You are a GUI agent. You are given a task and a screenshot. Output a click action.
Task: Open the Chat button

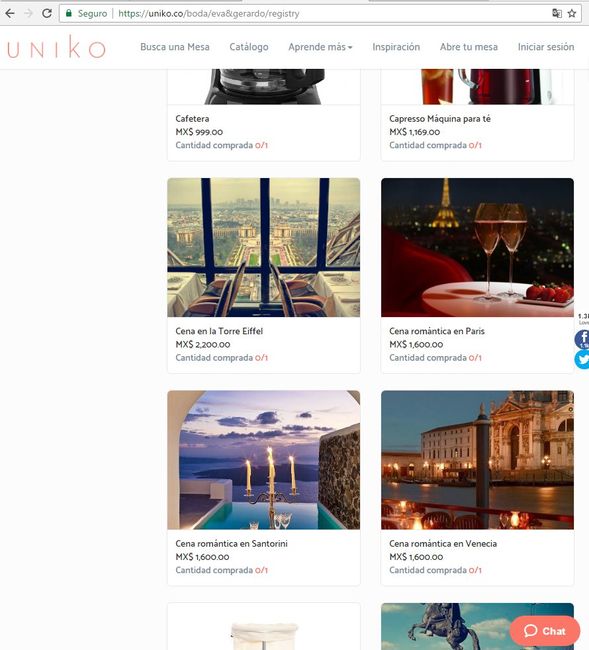(545, 631)
